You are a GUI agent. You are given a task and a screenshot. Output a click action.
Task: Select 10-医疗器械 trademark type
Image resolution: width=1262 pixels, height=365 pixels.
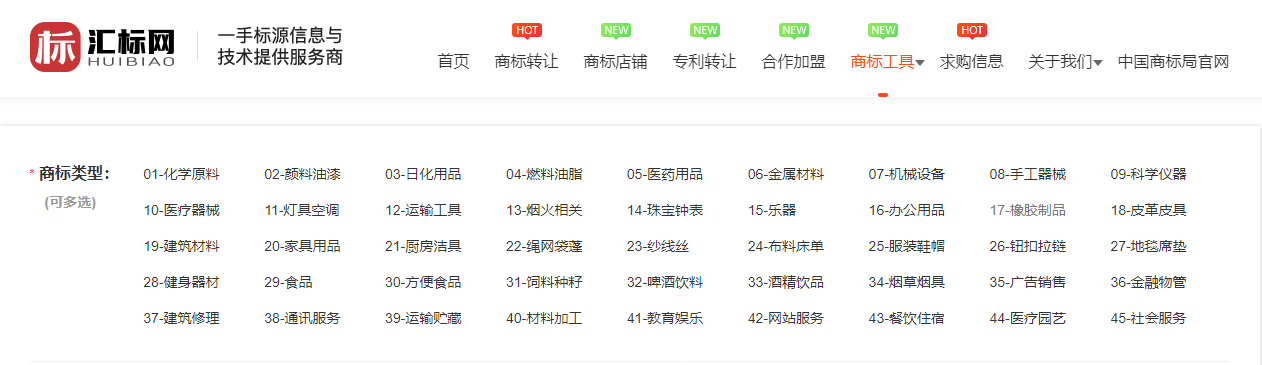[x=181, y=210]
